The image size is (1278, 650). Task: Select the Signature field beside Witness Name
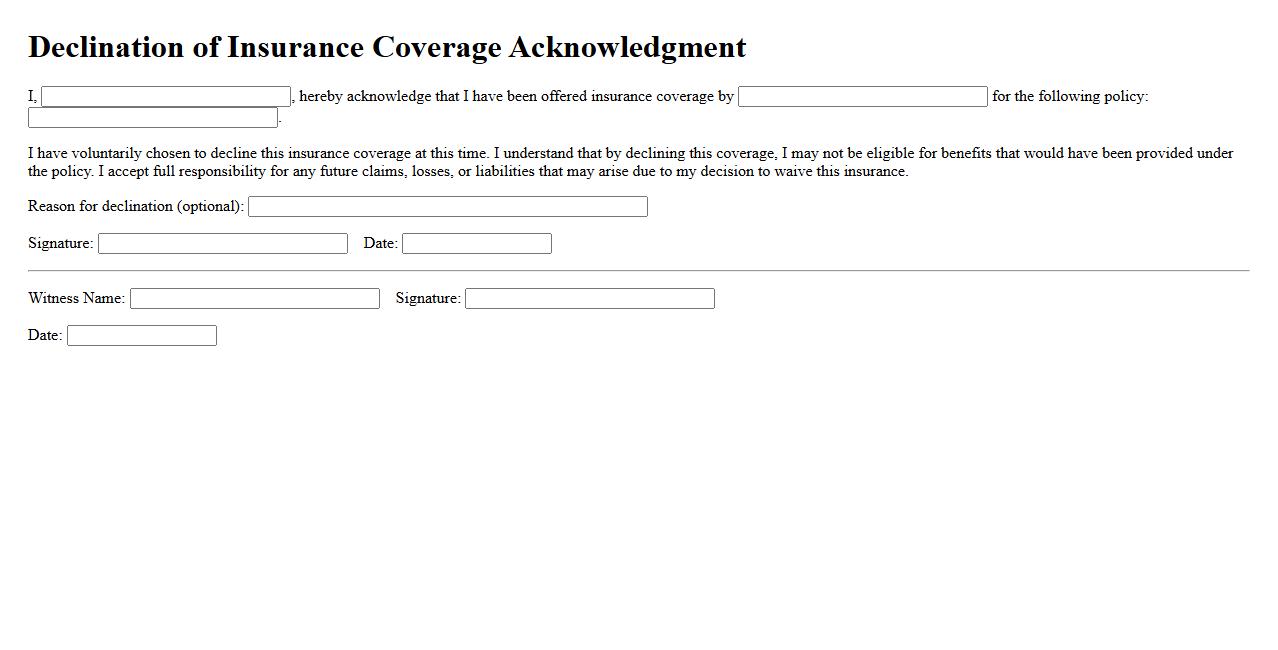tap(589, 298)
